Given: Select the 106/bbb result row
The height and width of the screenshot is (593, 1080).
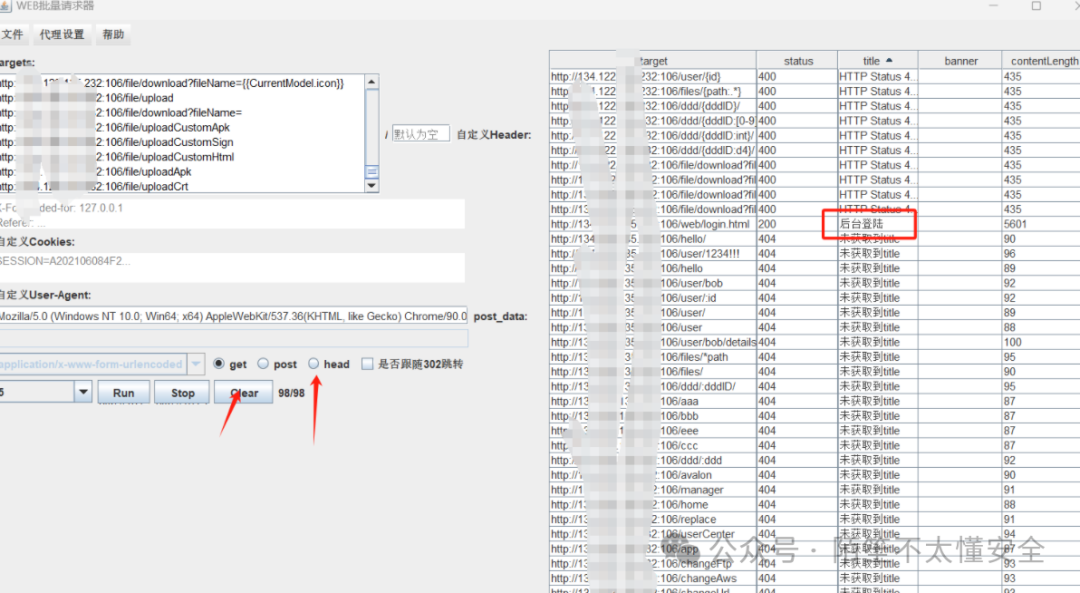Looking at the screenshot, I should [814, 416].
